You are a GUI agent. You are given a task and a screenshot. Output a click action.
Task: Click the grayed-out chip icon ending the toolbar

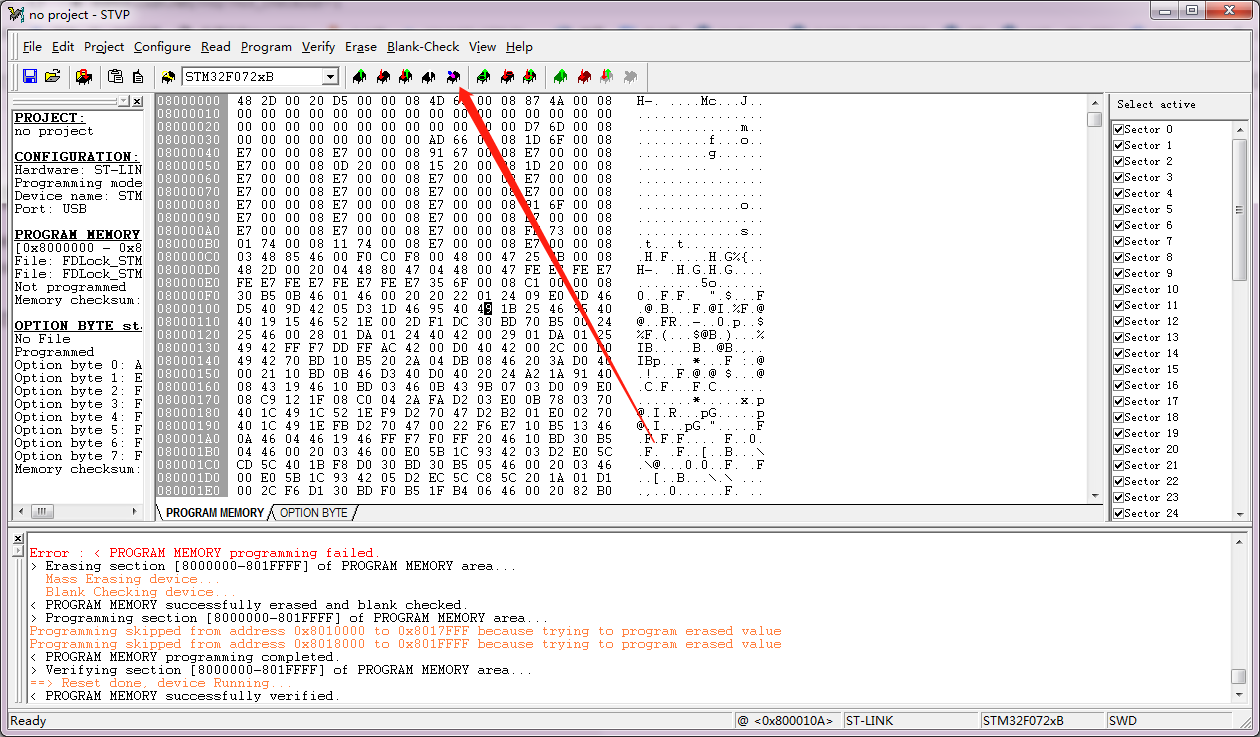coord(630,76)
